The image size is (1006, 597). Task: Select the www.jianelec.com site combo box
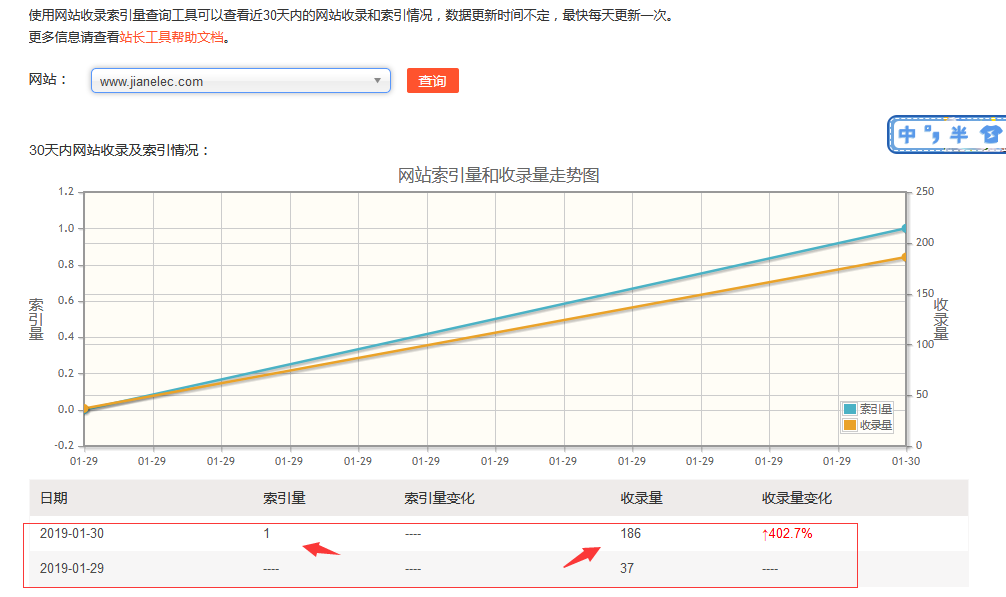coord(230,81)
